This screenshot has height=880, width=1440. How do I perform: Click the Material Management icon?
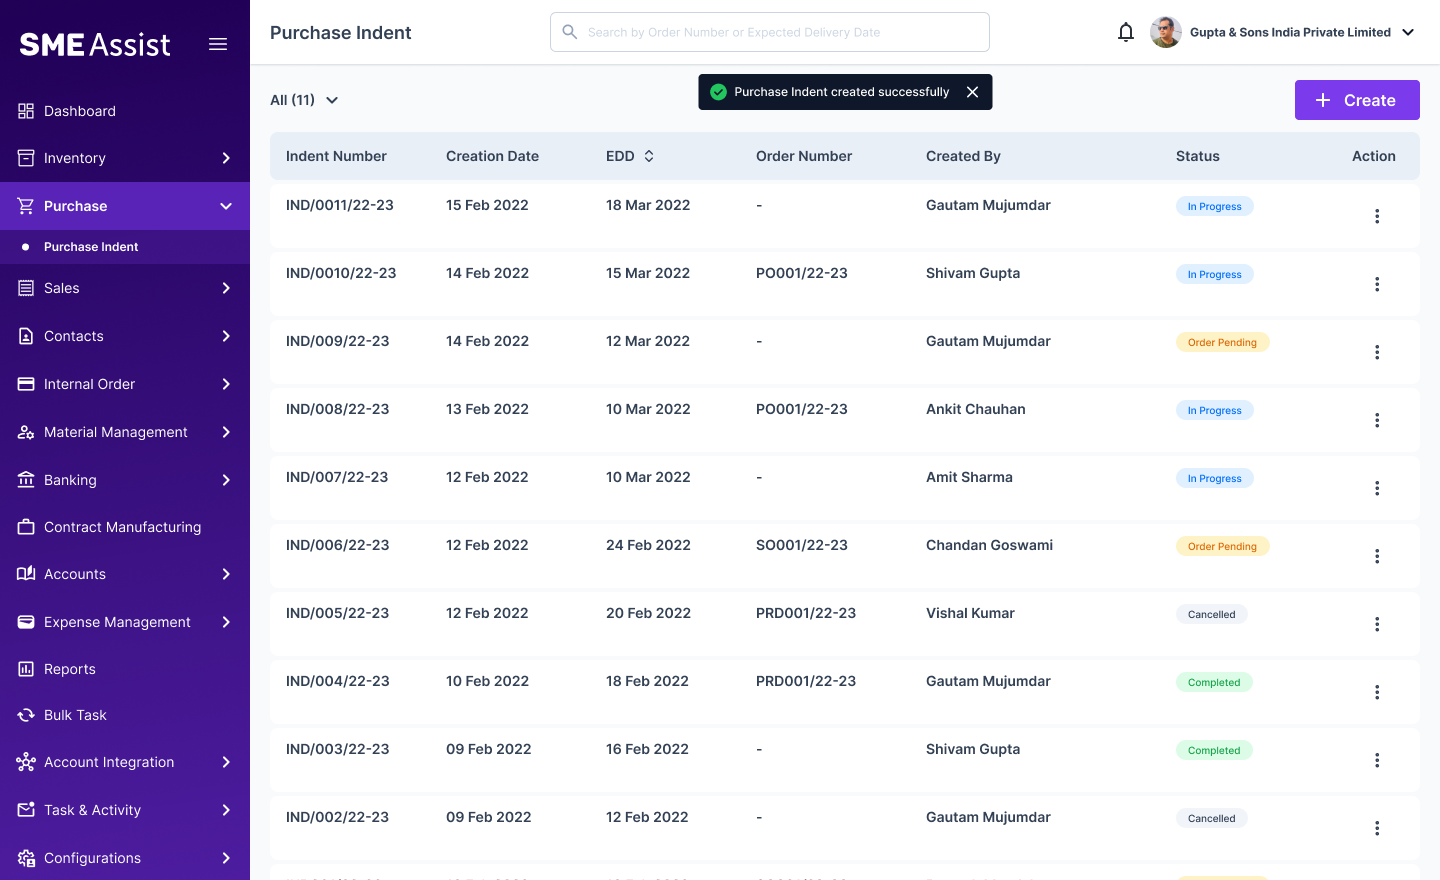pos(26,432)
